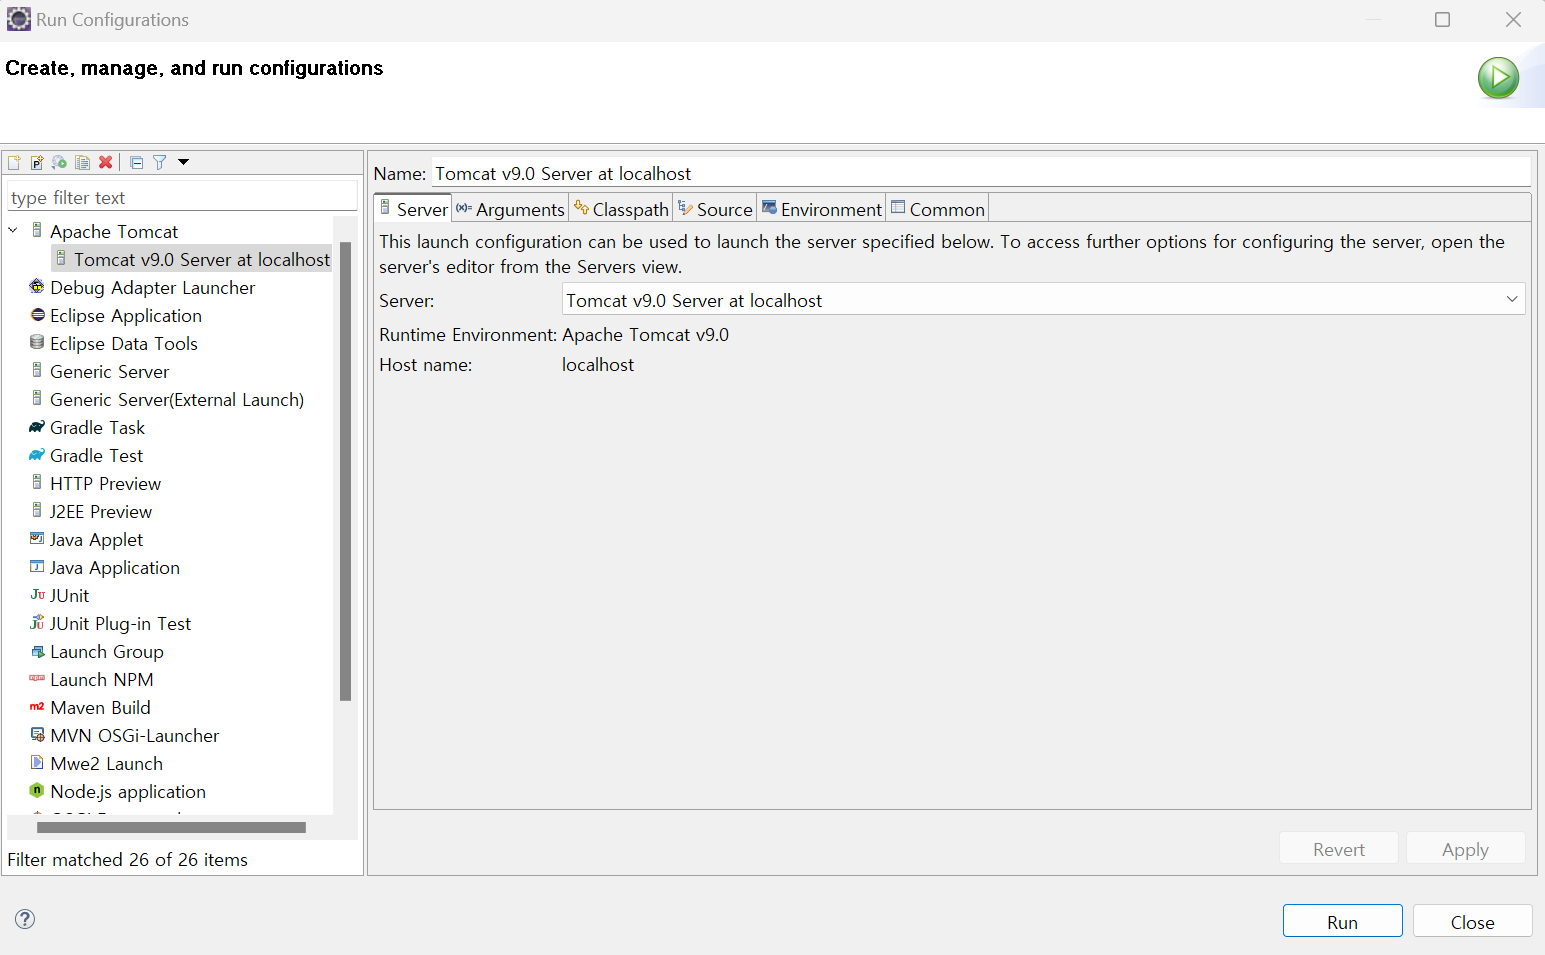Click the horizontal scrollbar under the tree
This screenshot has height=955, width=1545.
171,827
